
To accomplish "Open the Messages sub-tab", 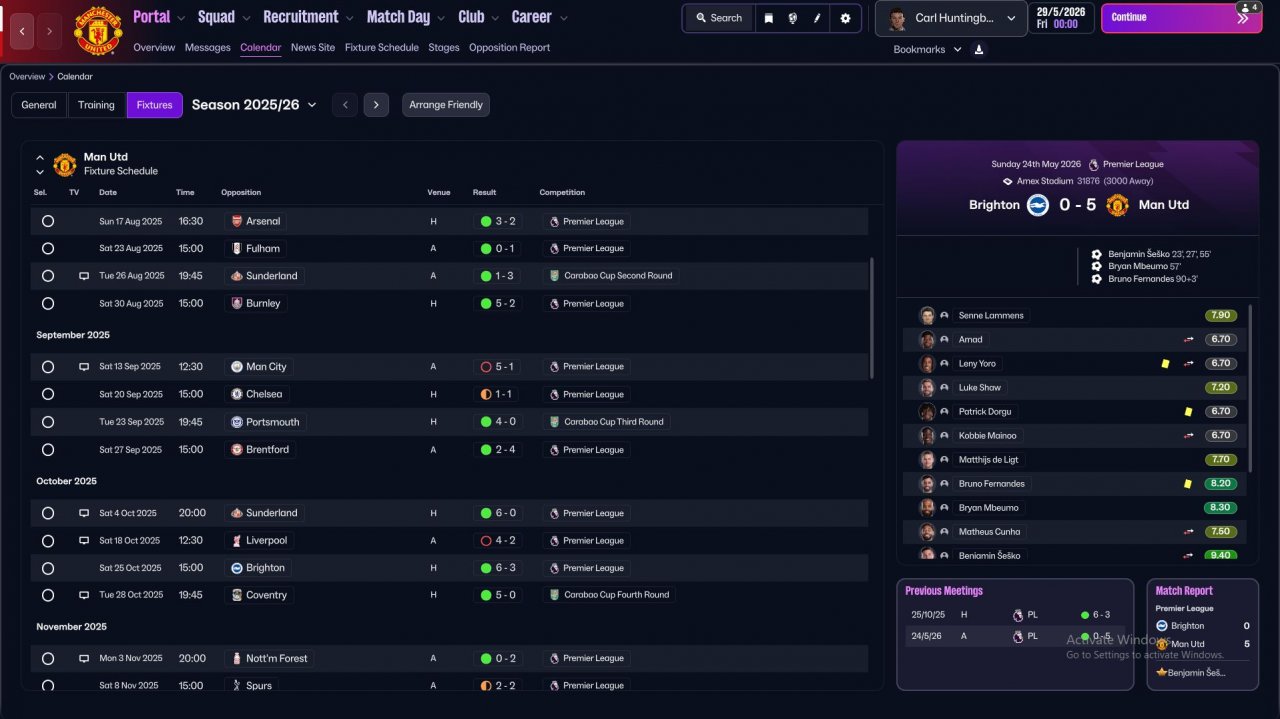I will [208, 48].
